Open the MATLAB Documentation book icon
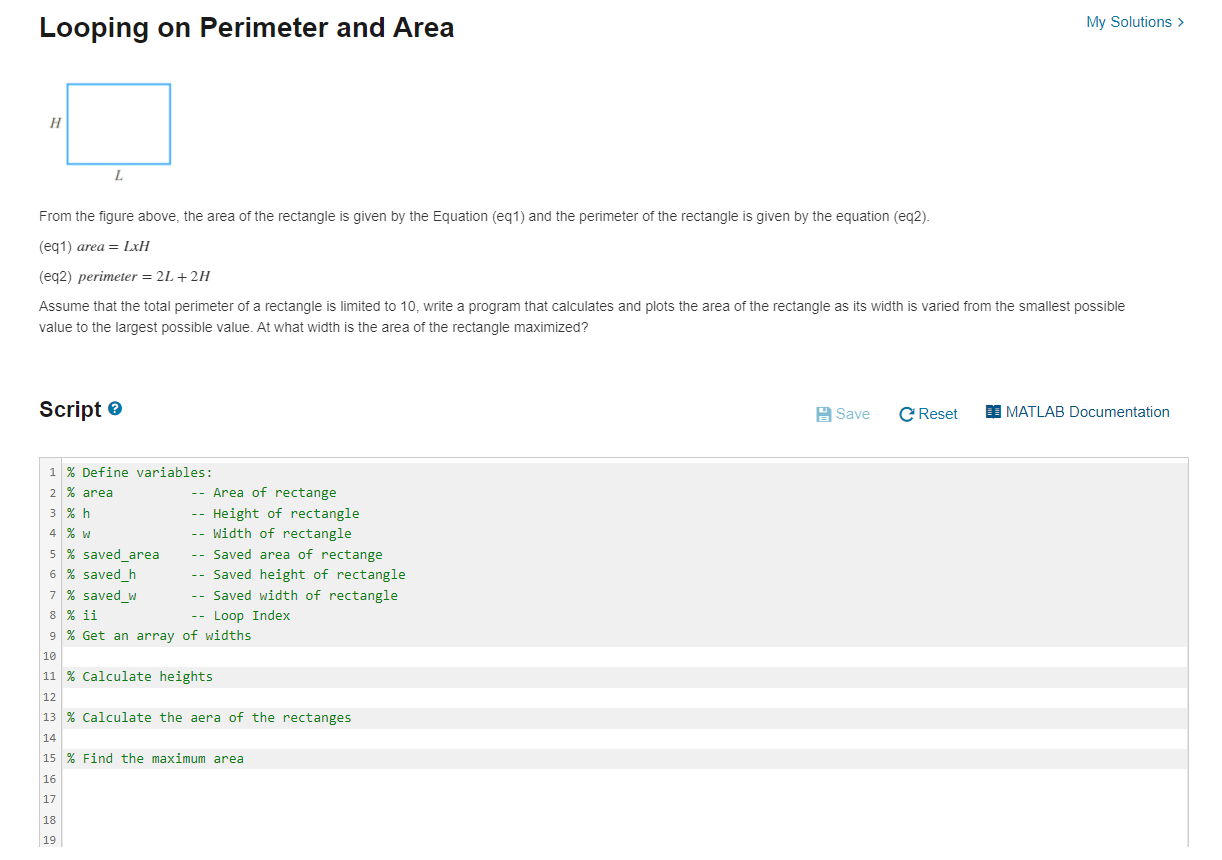The image size is (1222, 860). tap(992, 410)
